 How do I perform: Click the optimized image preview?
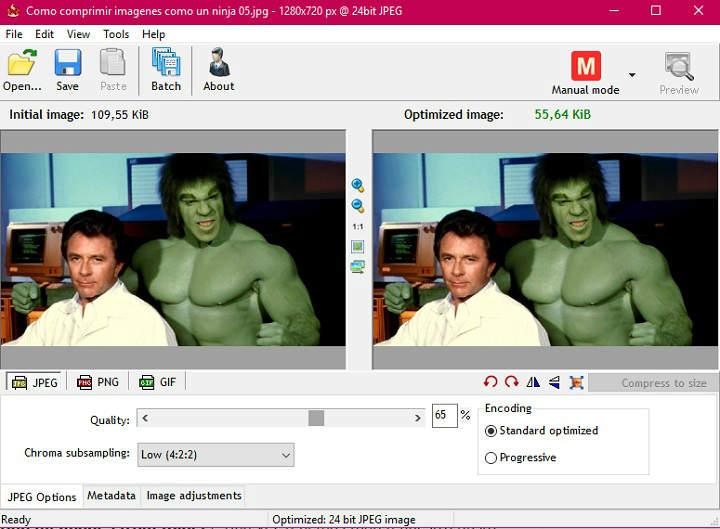click(x=545, y=249)
